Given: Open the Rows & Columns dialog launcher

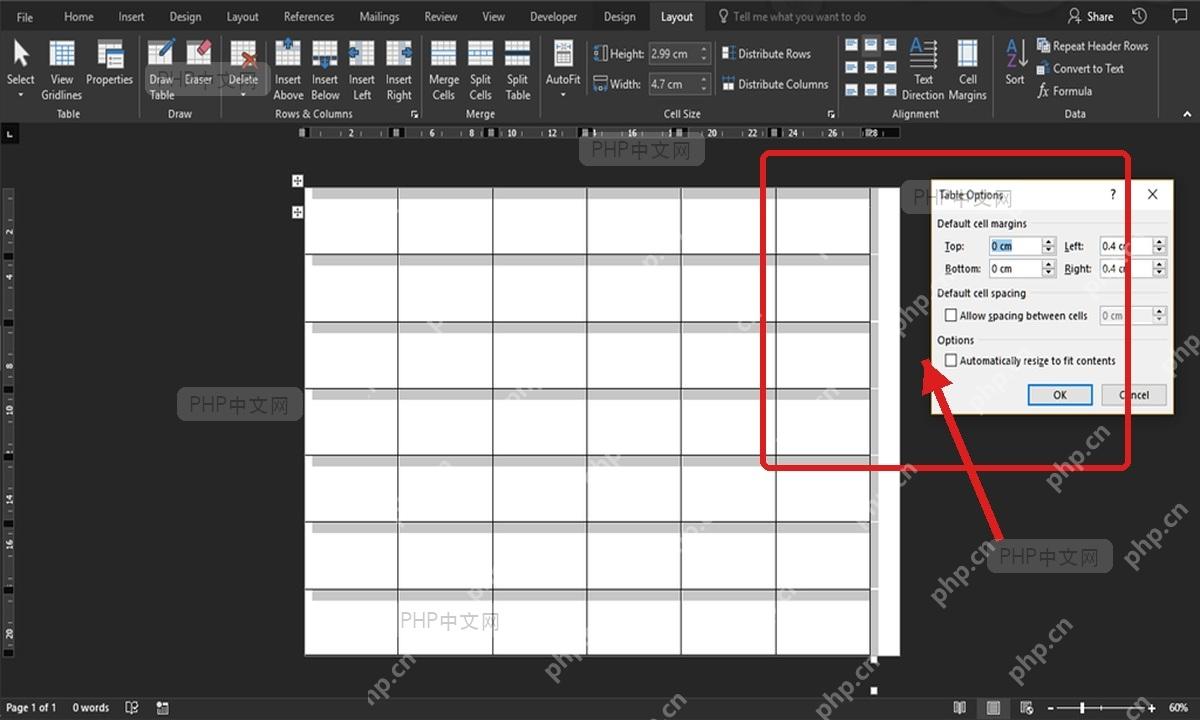Looking at the screenshot, I should click(414, 115).
